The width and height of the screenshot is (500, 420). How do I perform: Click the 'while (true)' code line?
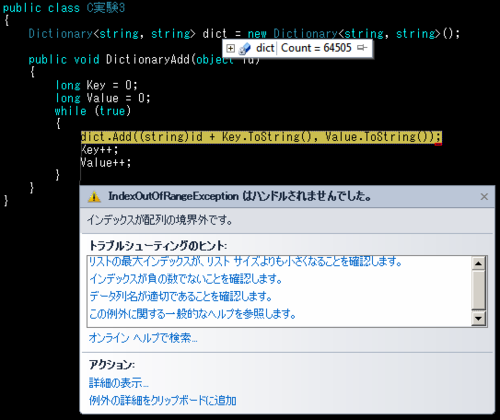93,111
